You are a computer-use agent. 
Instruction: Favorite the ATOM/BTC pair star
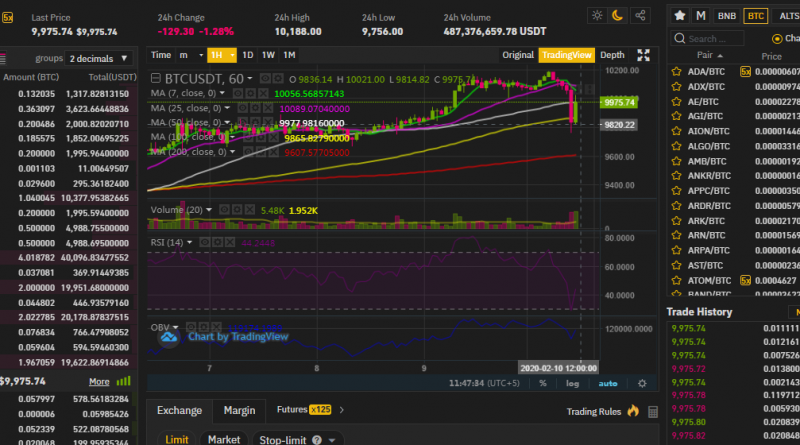pyautogui.click(x=677, y=281)
